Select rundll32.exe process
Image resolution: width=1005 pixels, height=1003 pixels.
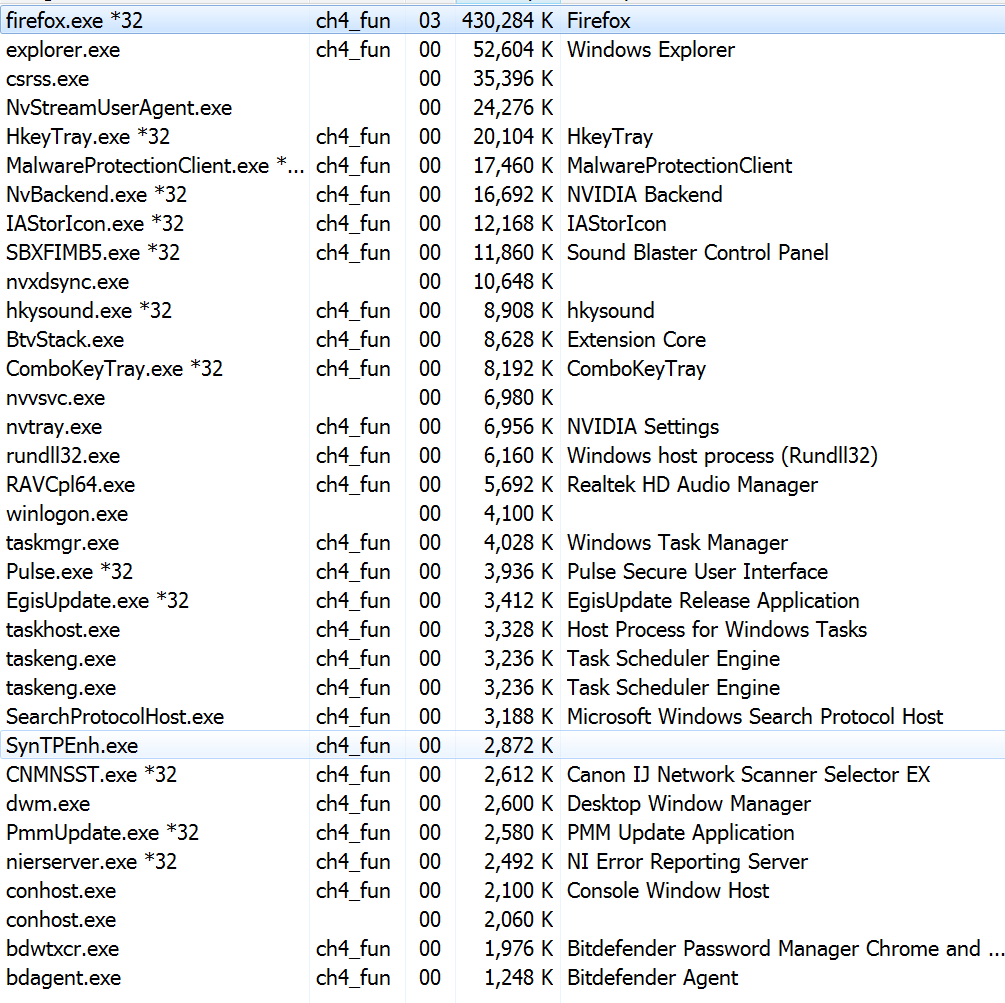point(63,456)
